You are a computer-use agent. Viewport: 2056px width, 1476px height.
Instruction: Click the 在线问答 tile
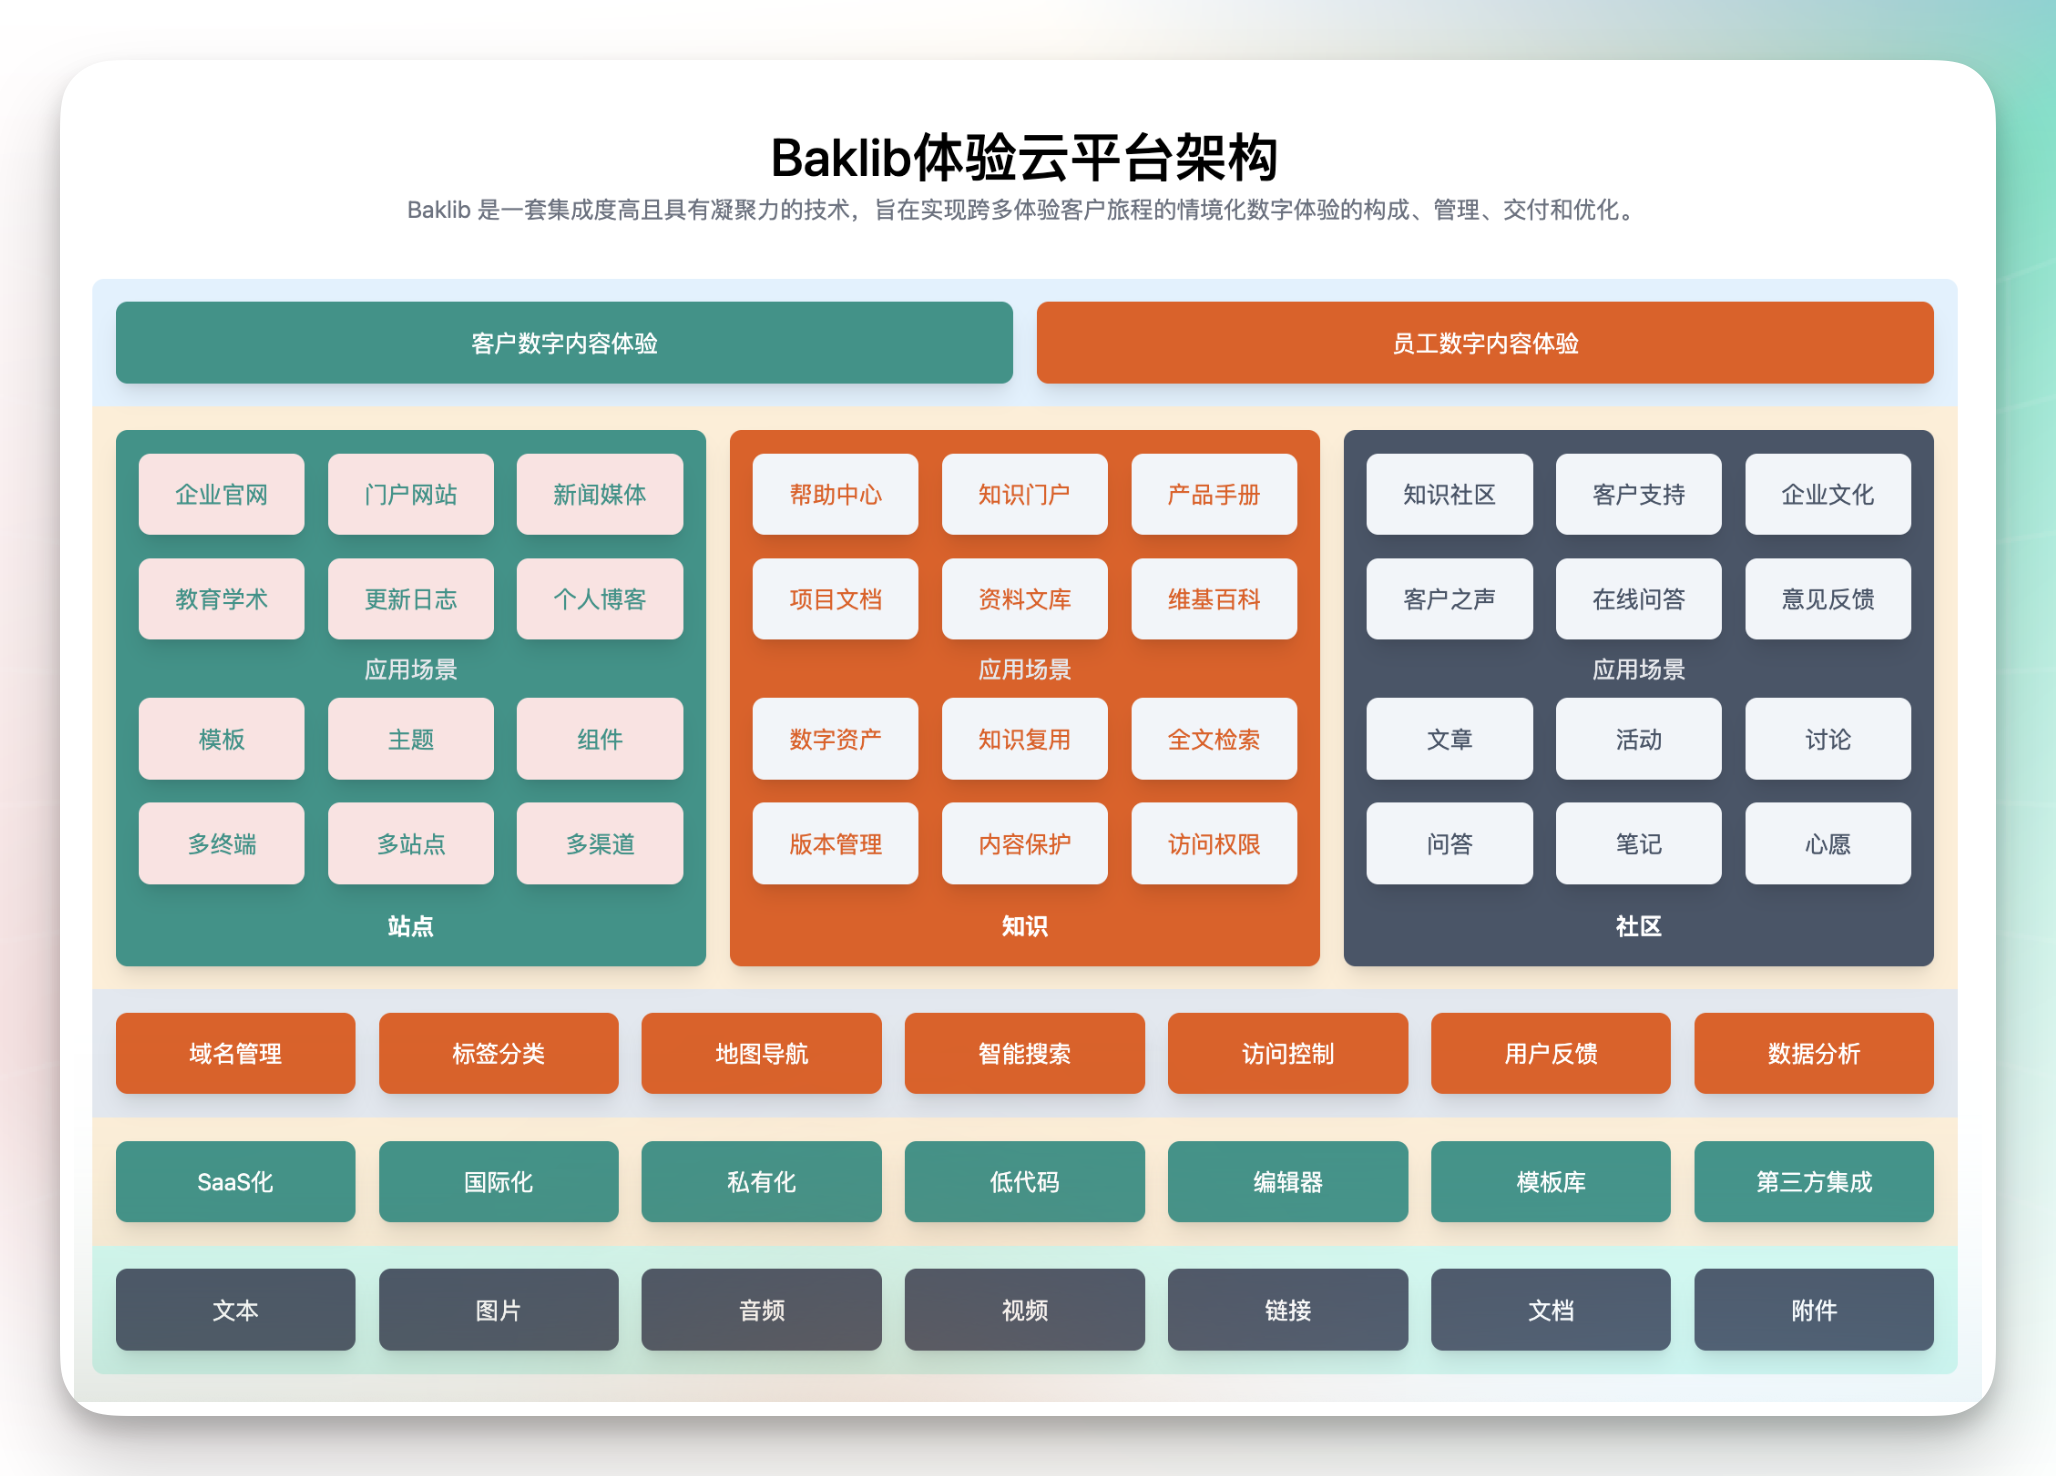1639,599
